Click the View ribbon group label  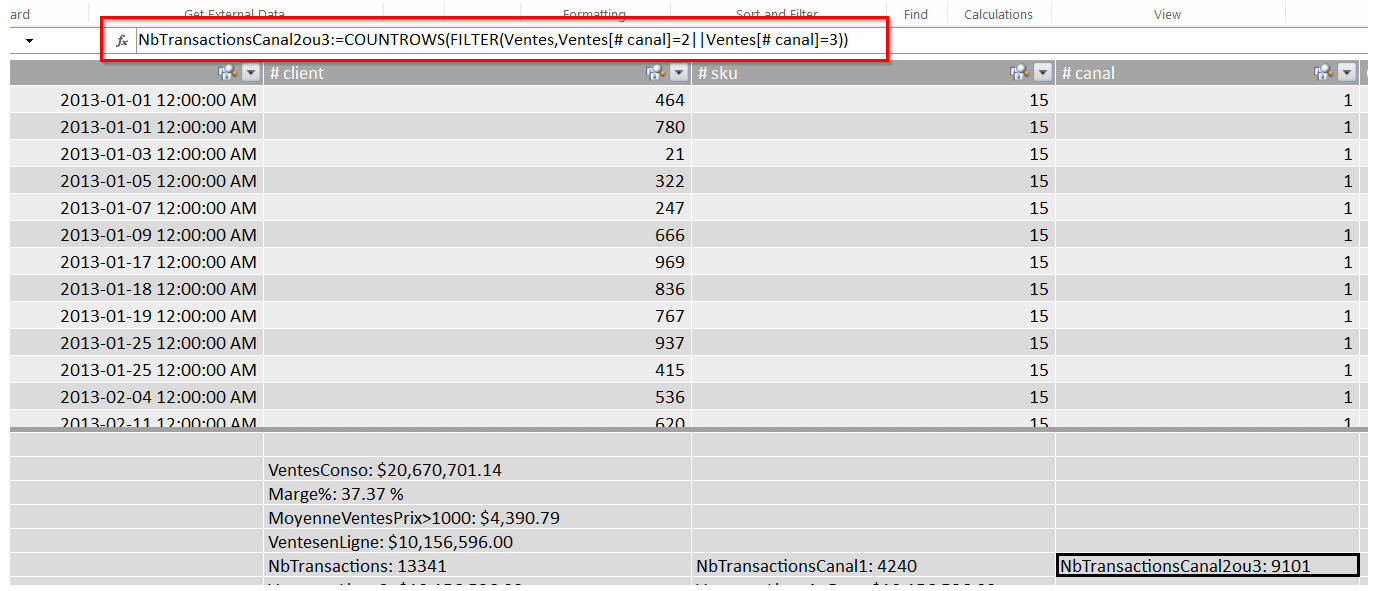click(x=1167, y=15)
